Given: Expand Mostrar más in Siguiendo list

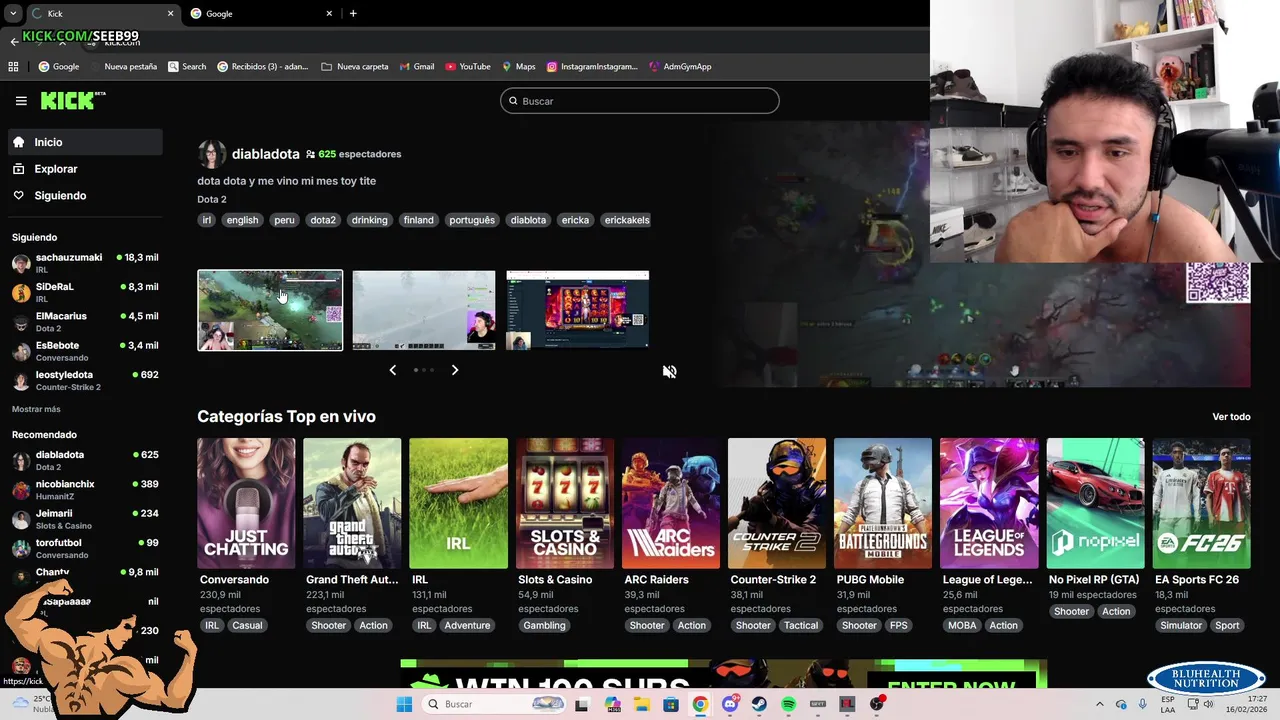Looking at the screenshot, I should coord(36,409).
